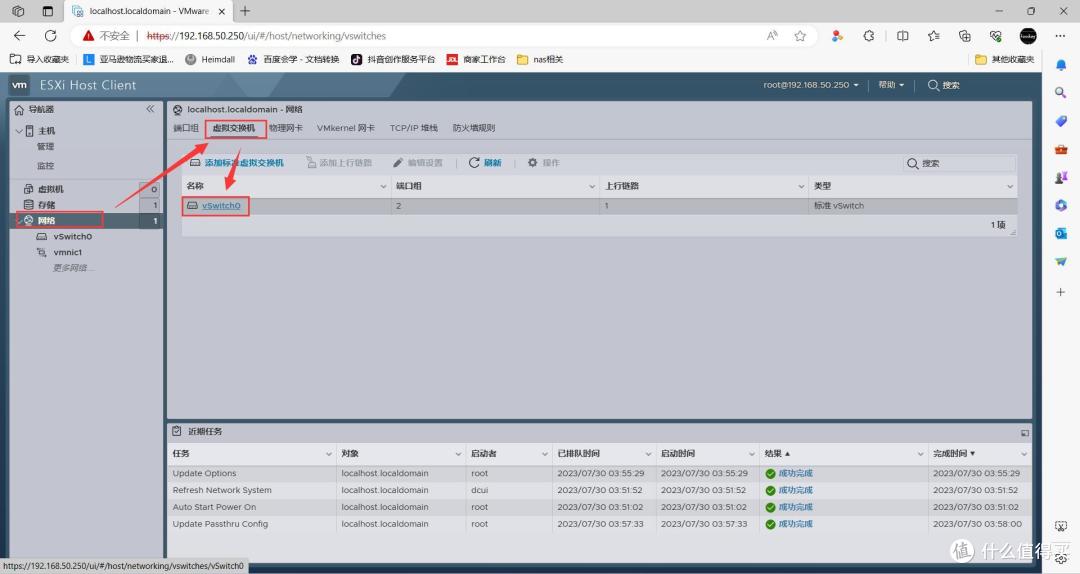Add this page to favorites star

point(800,36)
